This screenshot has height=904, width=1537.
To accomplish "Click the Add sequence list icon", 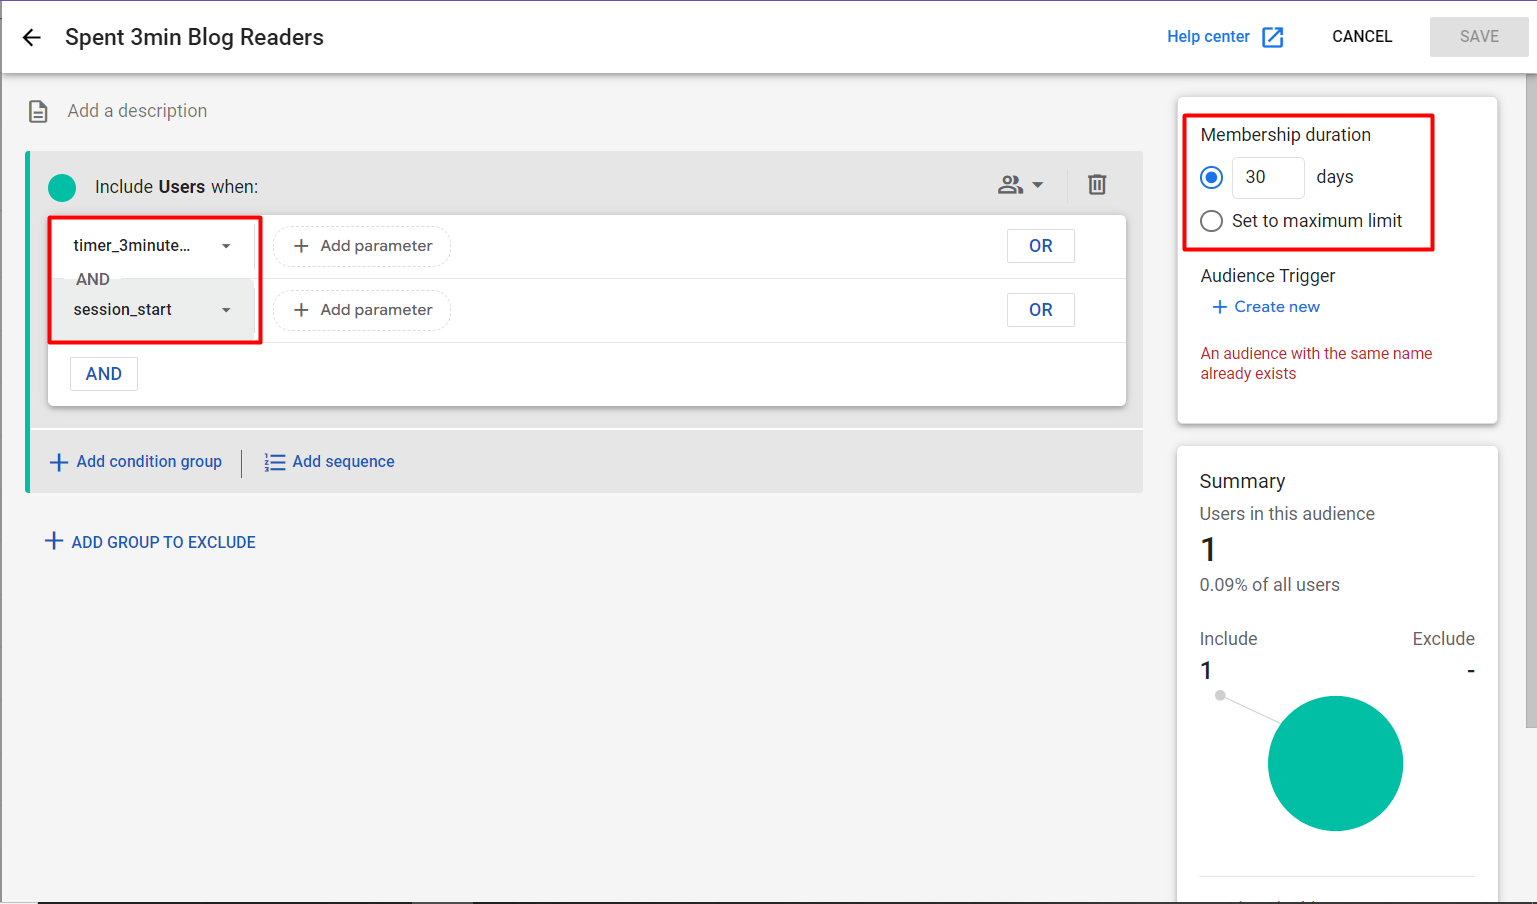I will (274, 462).
